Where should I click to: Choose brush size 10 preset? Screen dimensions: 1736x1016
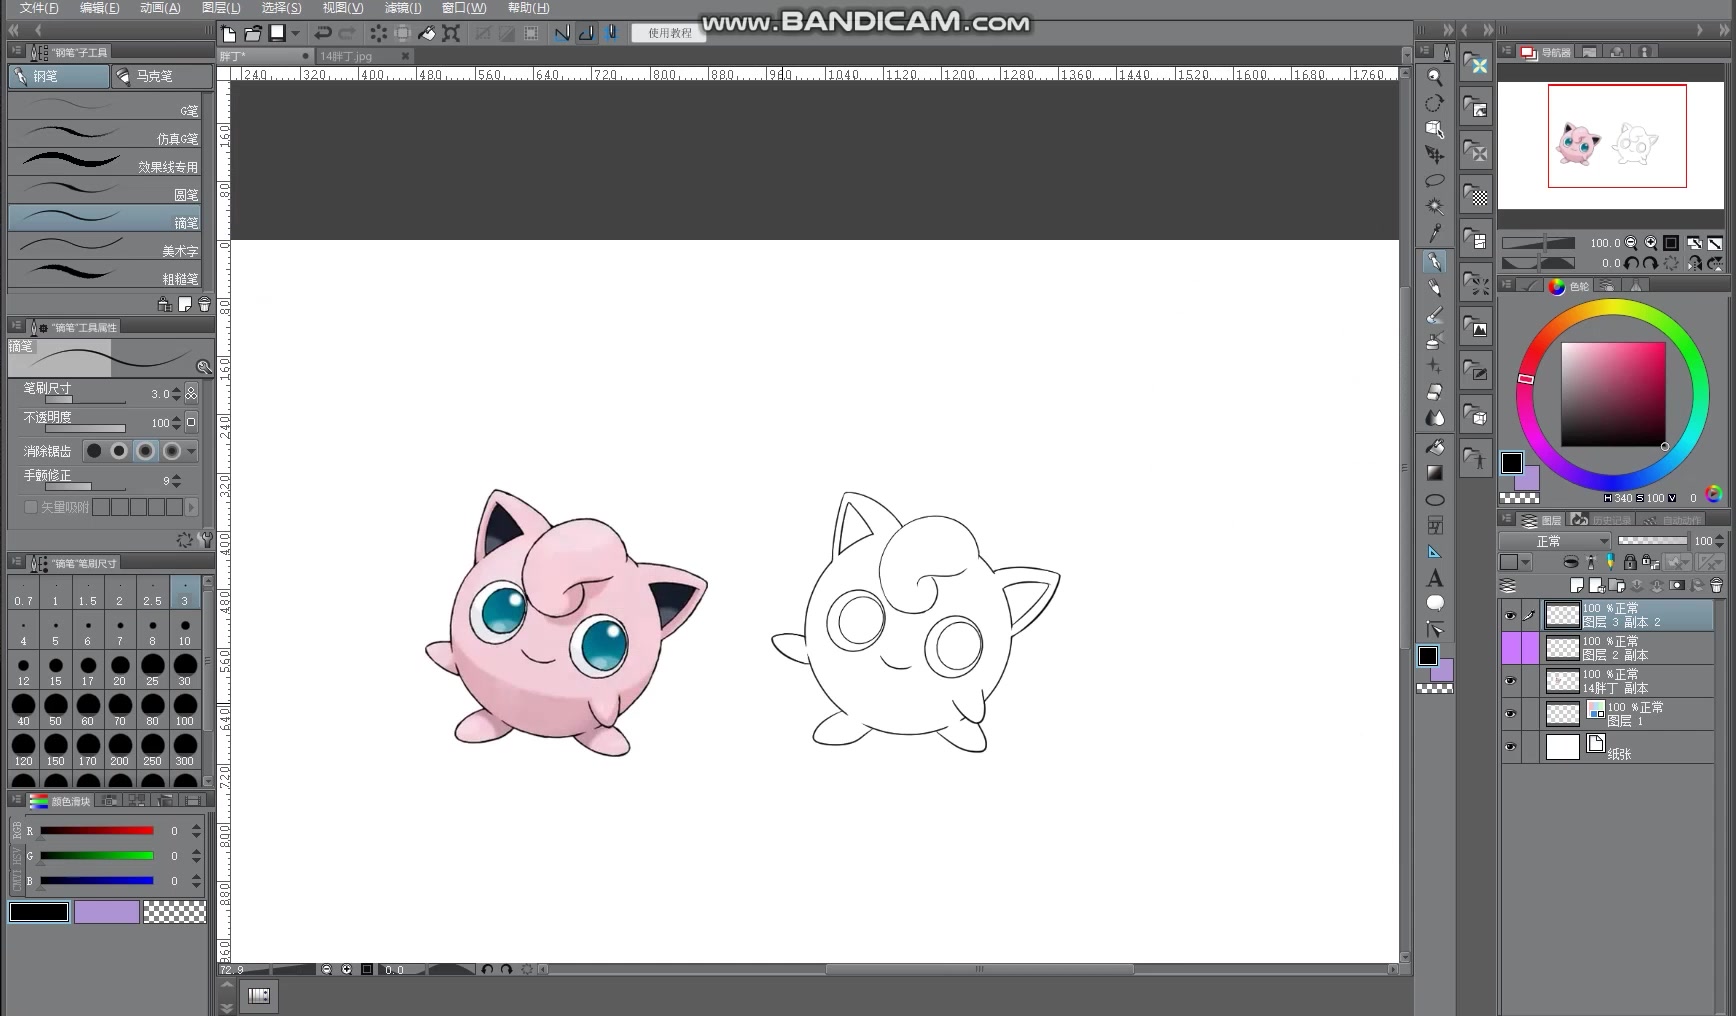coord(185,631)
